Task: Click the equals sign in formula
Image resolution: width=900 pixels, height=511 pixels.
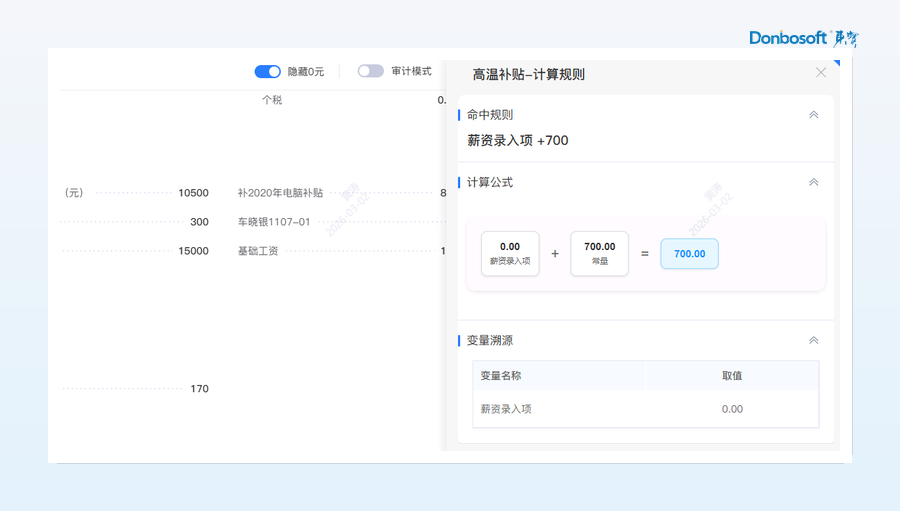Action: [645, 253]
